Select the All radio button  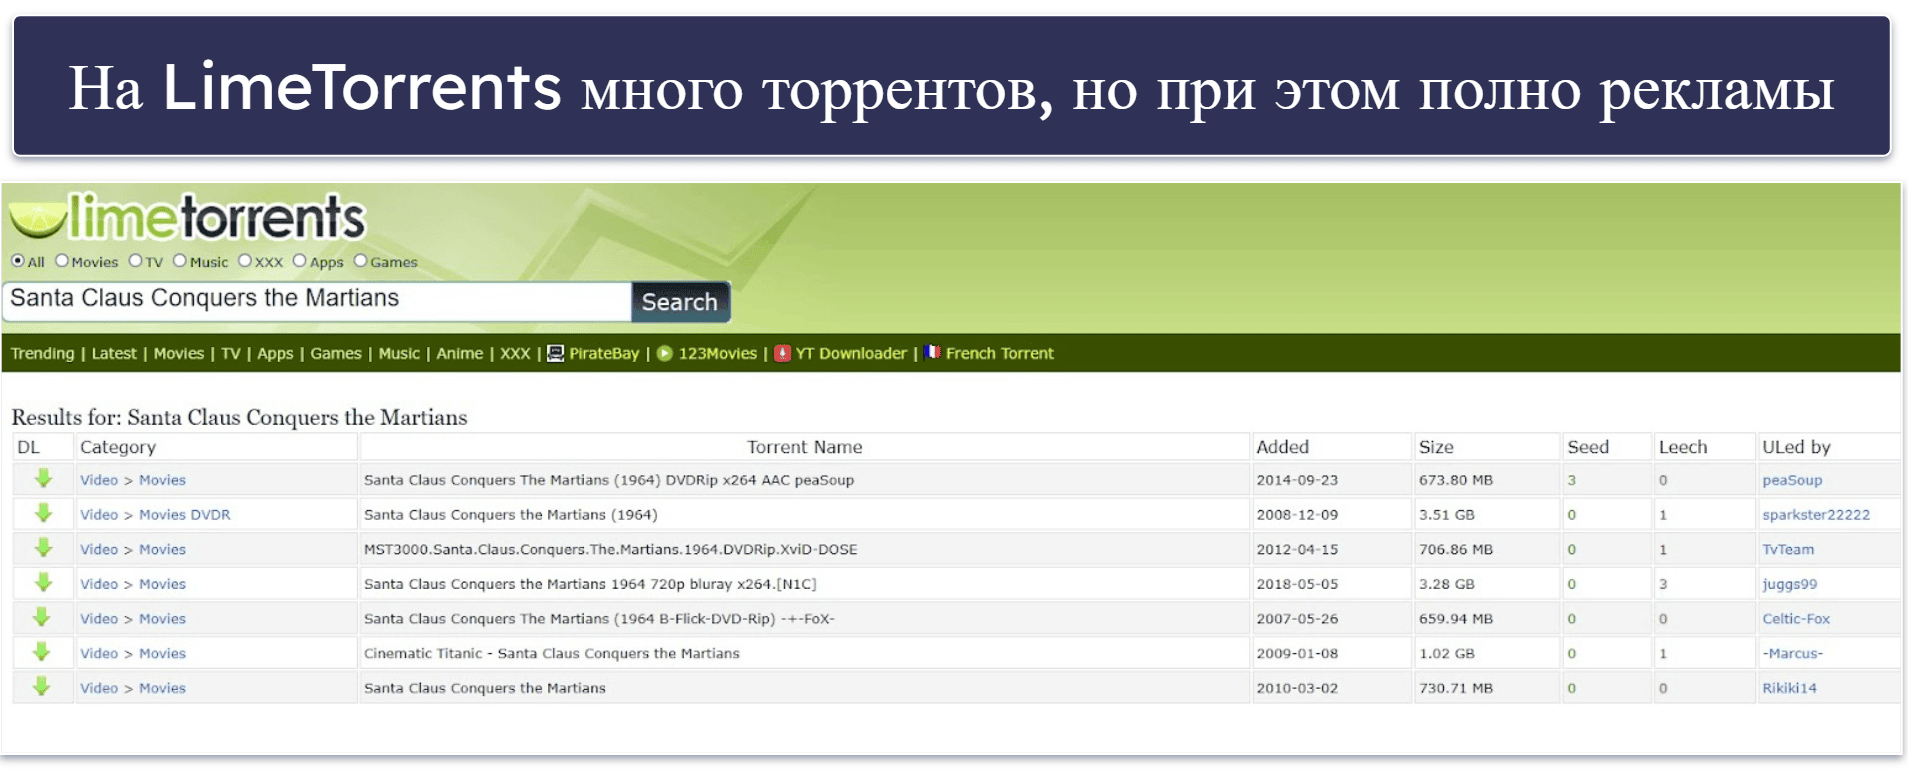coord(18,261)
